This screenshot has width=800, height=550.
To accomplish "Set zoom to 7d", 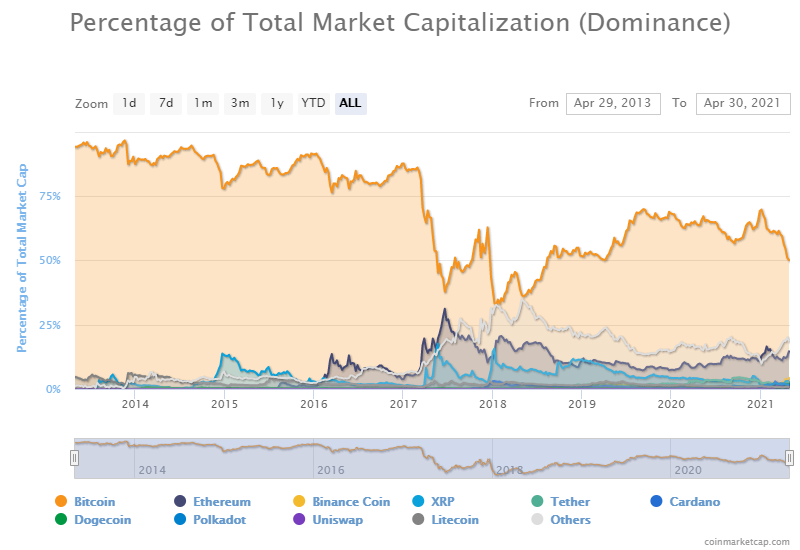I will 166,103.
